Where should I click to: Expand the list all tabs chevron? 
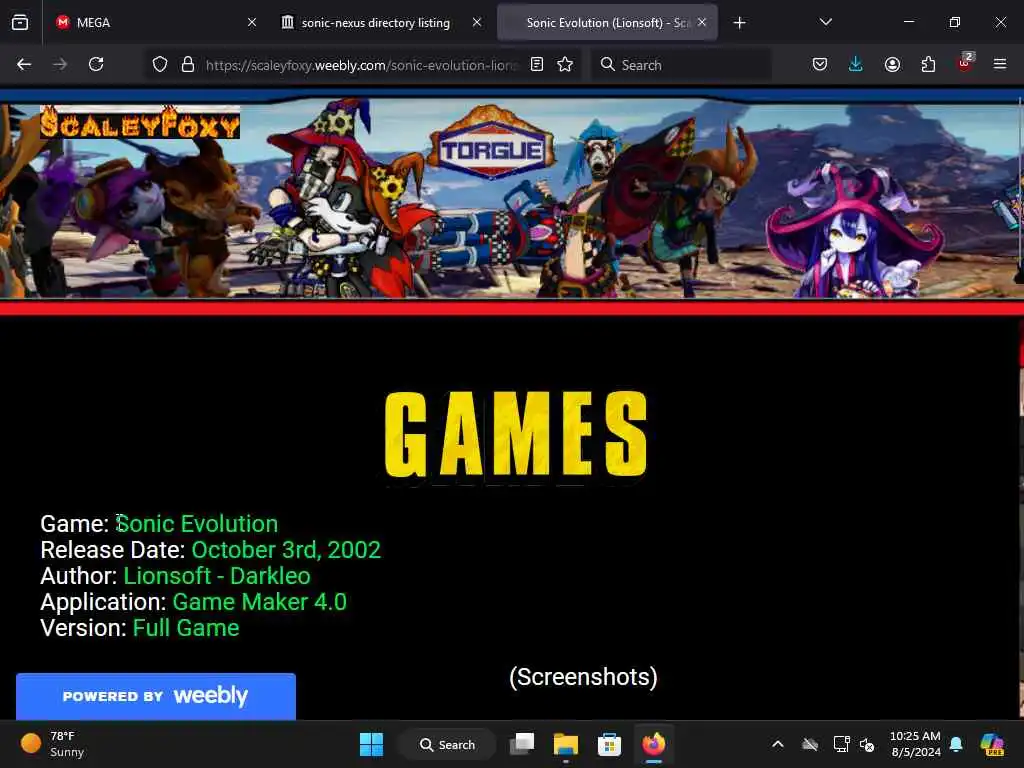(x=825, y=22)
